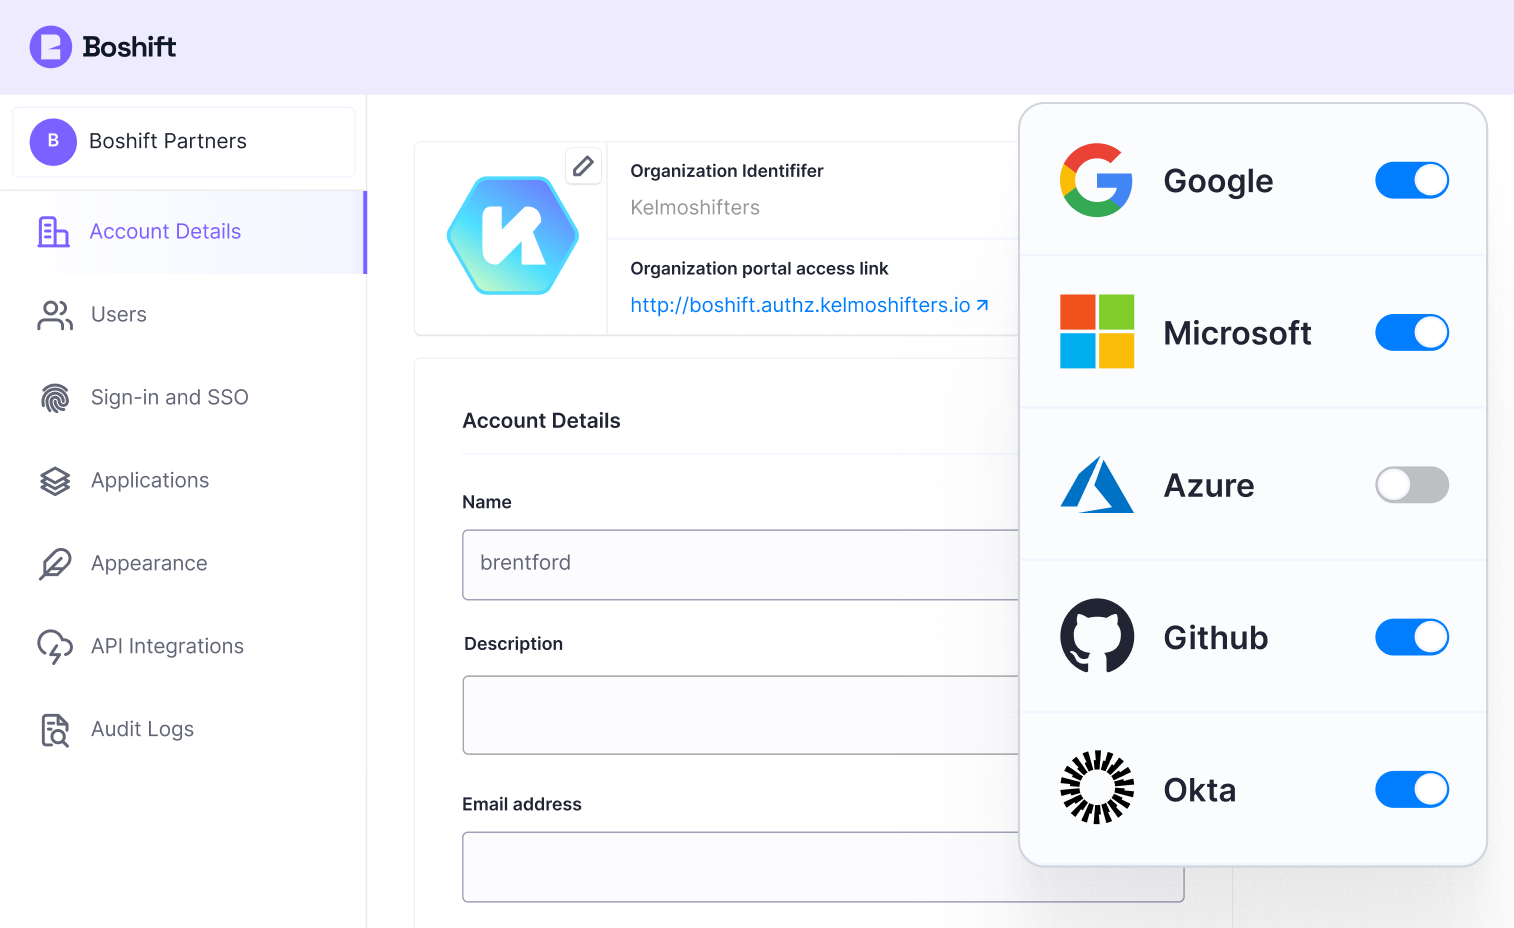This screenshot has height=928, width=1514.
Task: Click the Azure logo icon
Action: [1097, 485]
